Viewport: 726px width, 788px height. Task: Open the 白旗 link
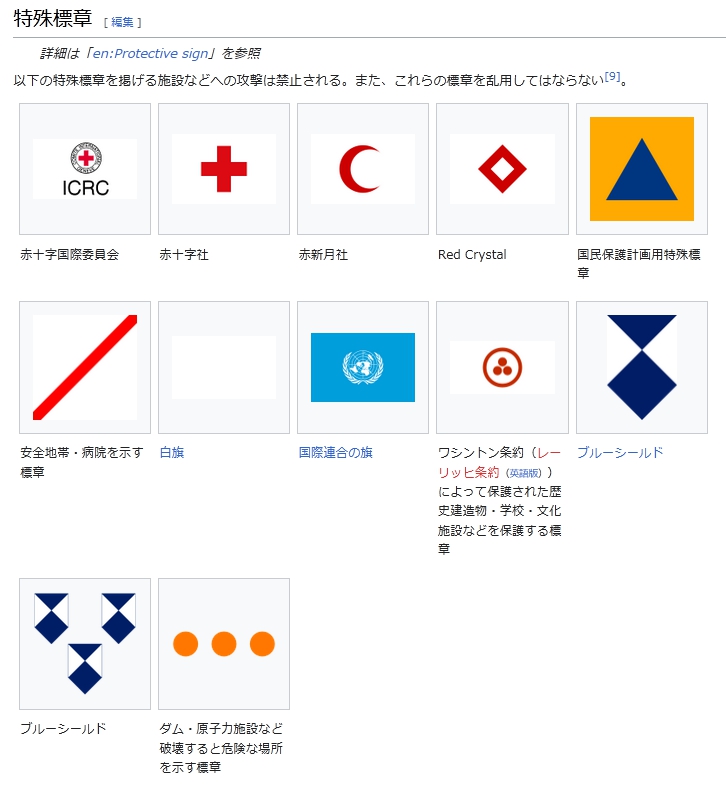172,452
